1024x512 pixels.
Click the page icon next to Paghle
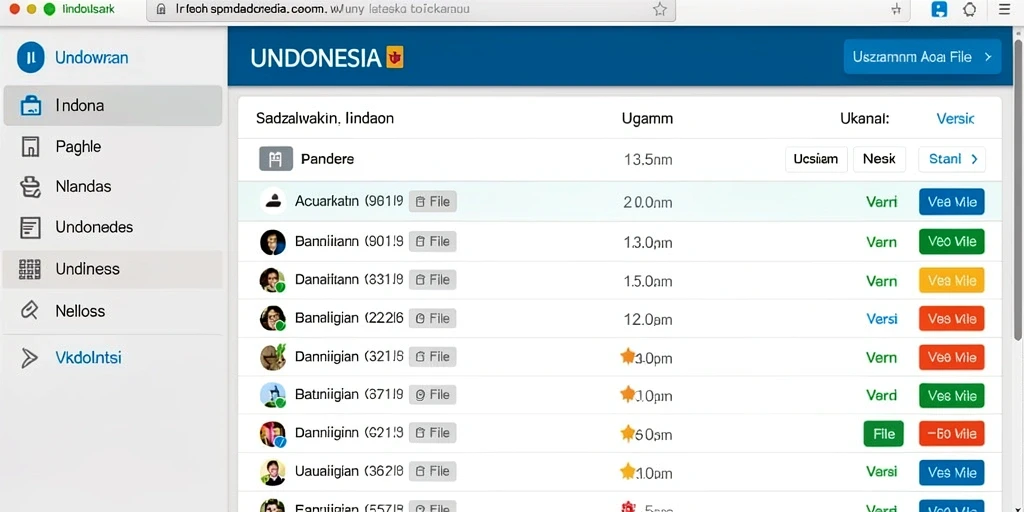pyautogui.click(x=31, y=146)
